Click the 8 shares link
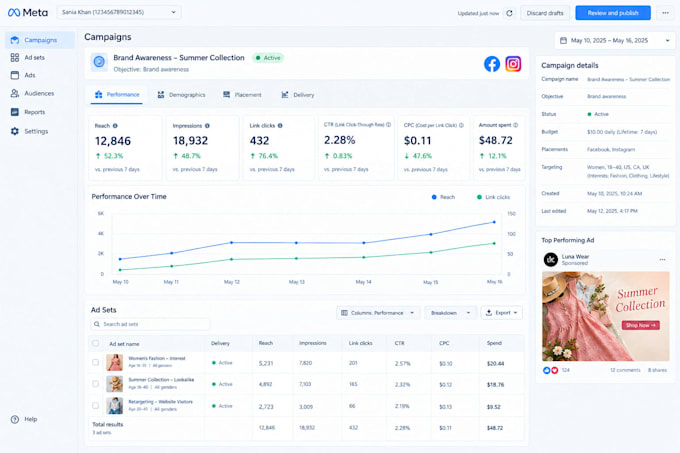This screenshot has width=680, height=453. 657,370
